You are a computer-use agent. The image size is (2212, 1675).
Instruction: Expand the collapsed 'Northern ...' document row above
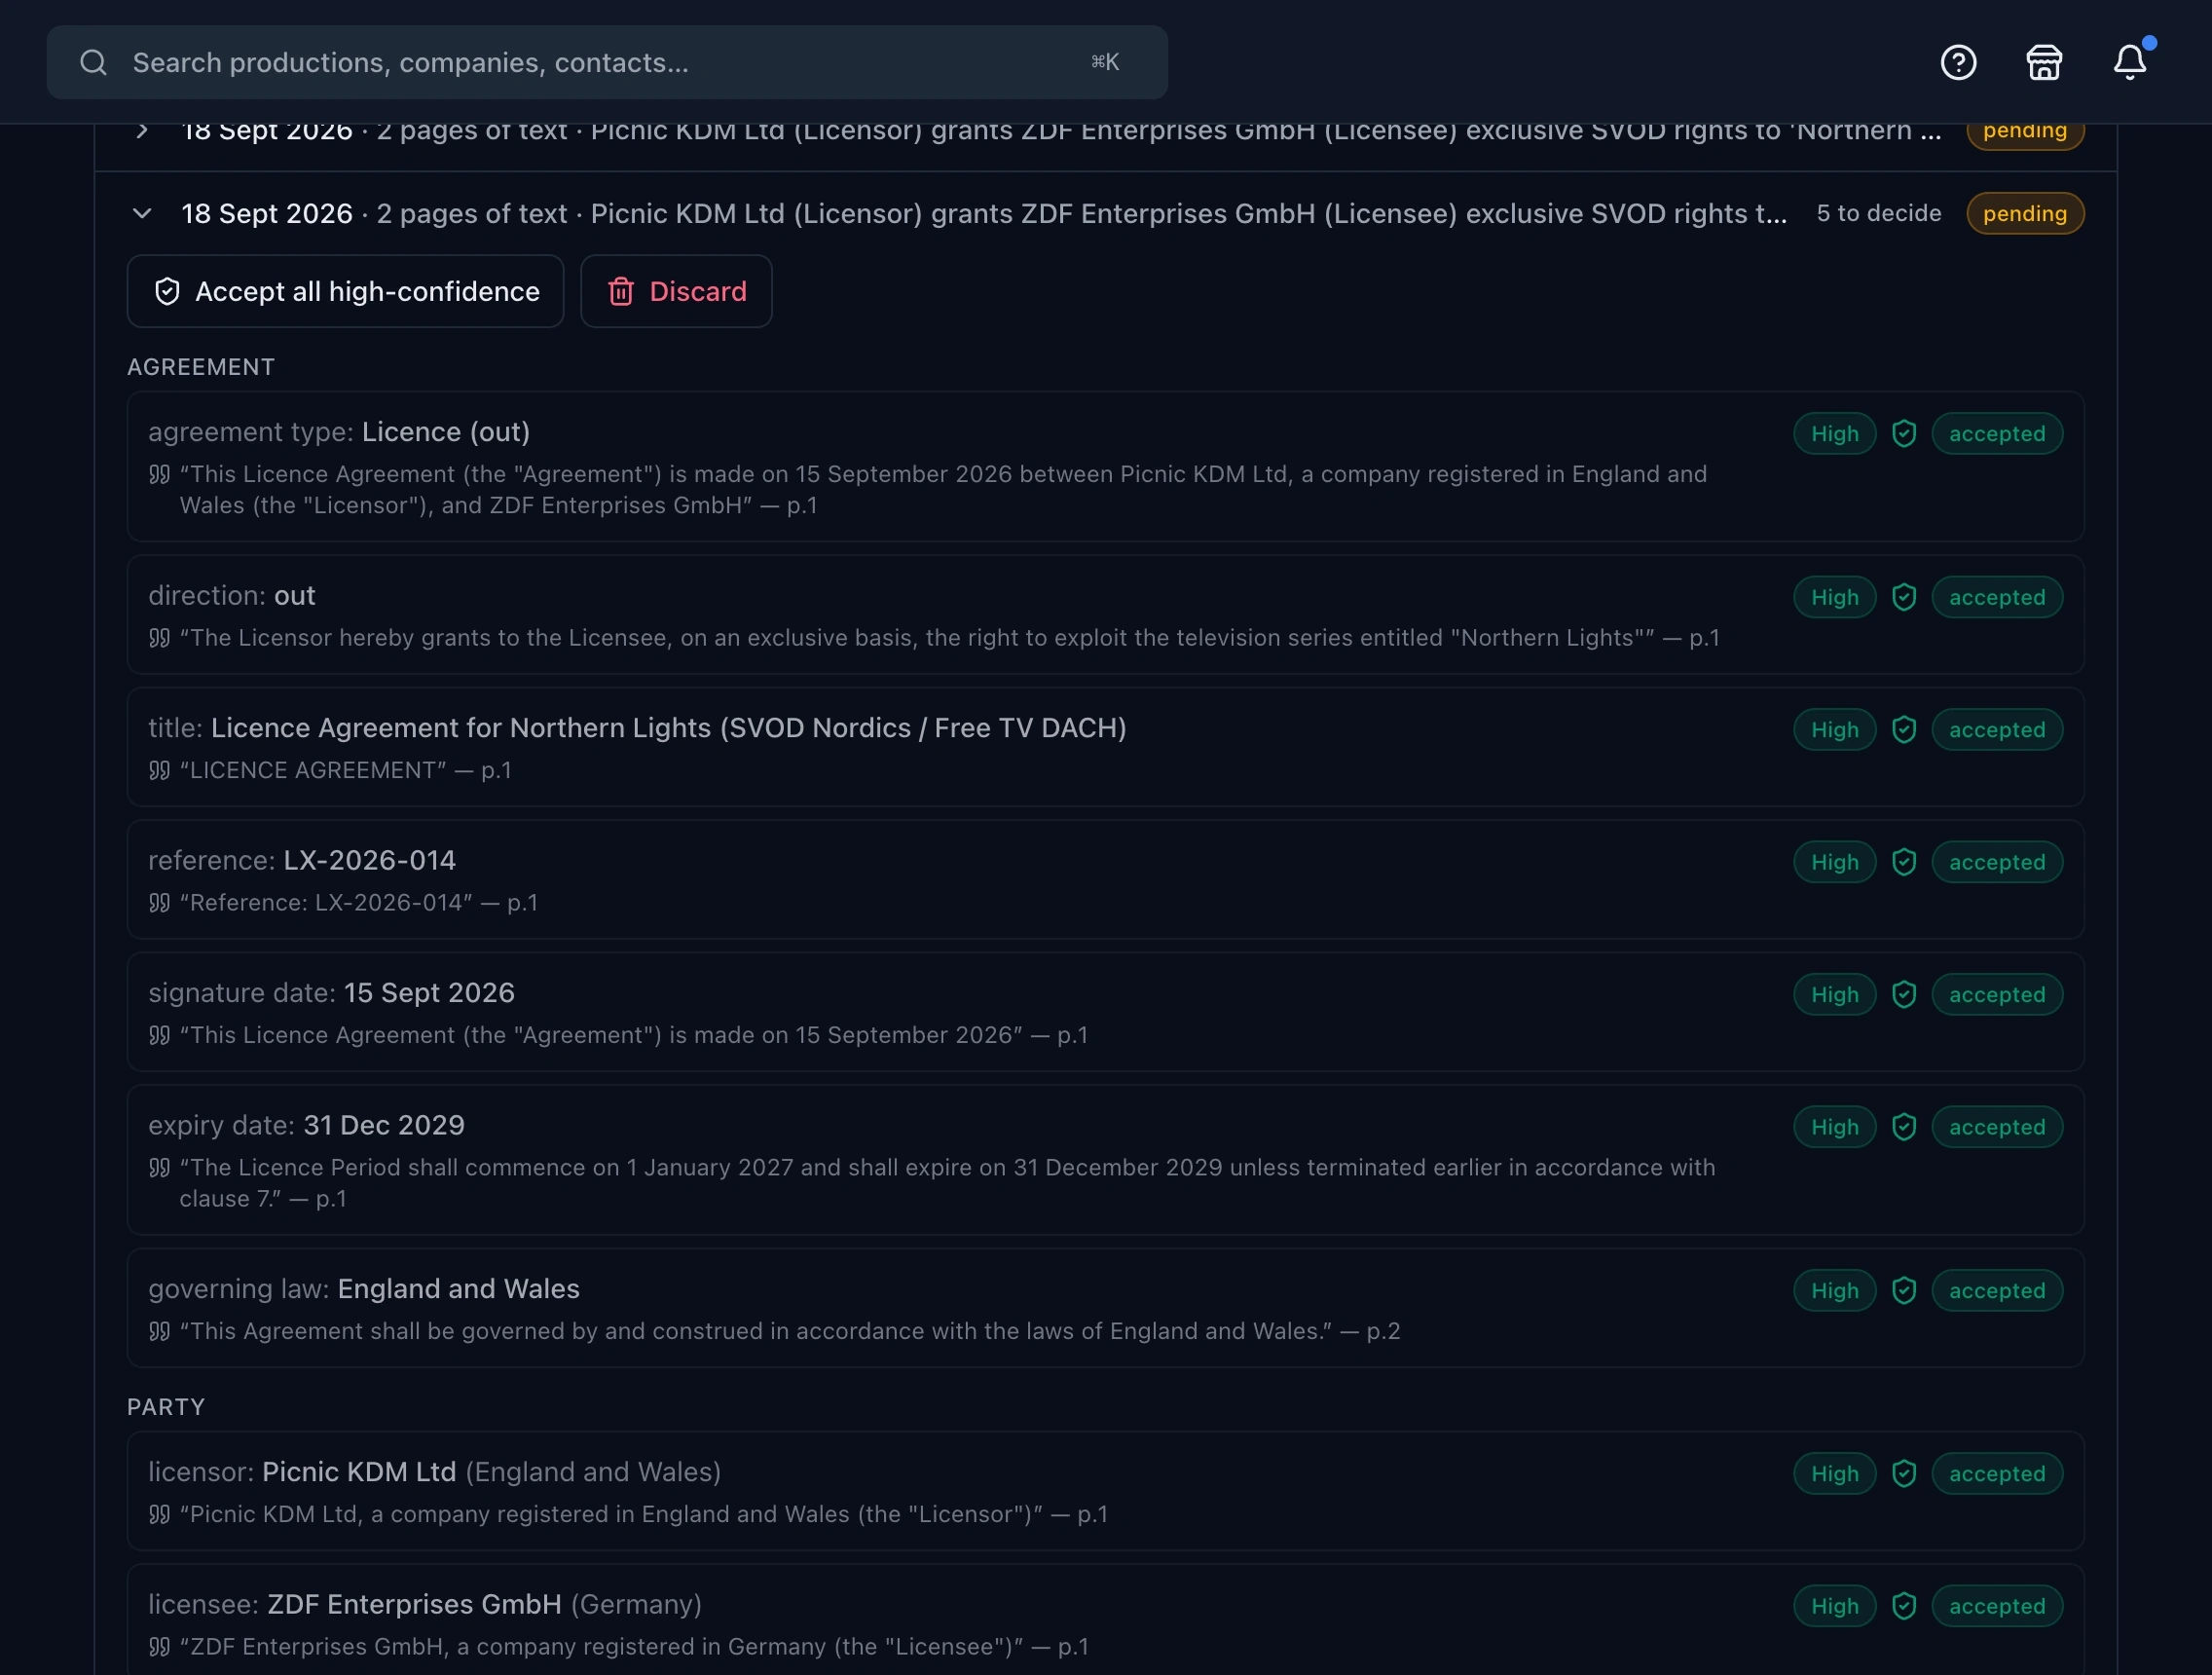pos(142,130)
